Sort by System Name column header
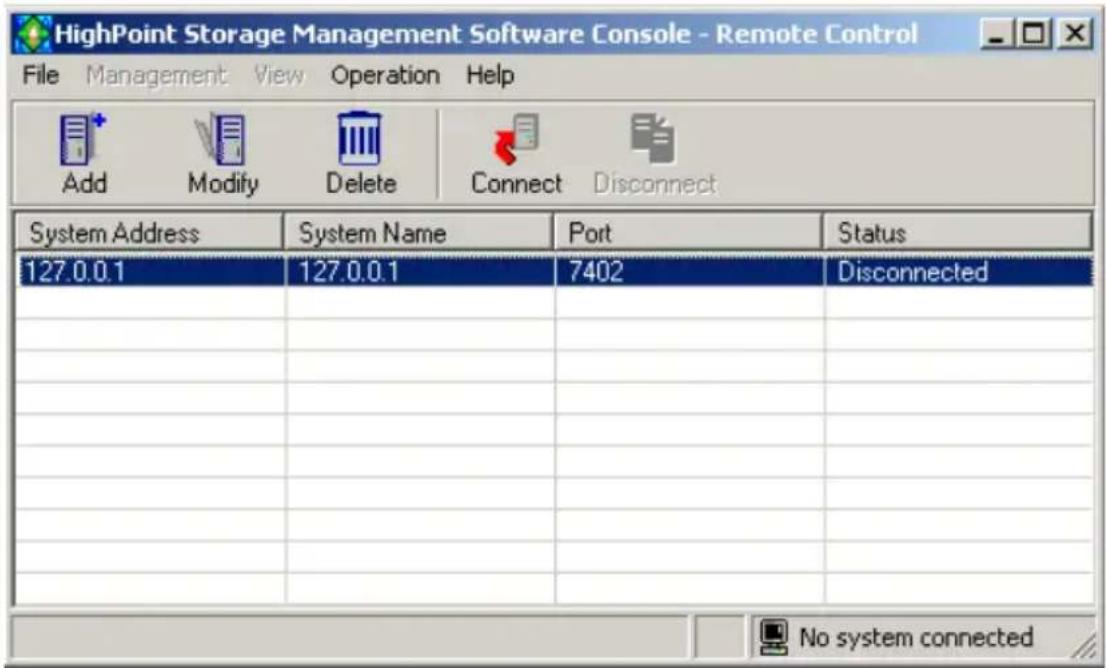 click(x=418, y=232)
